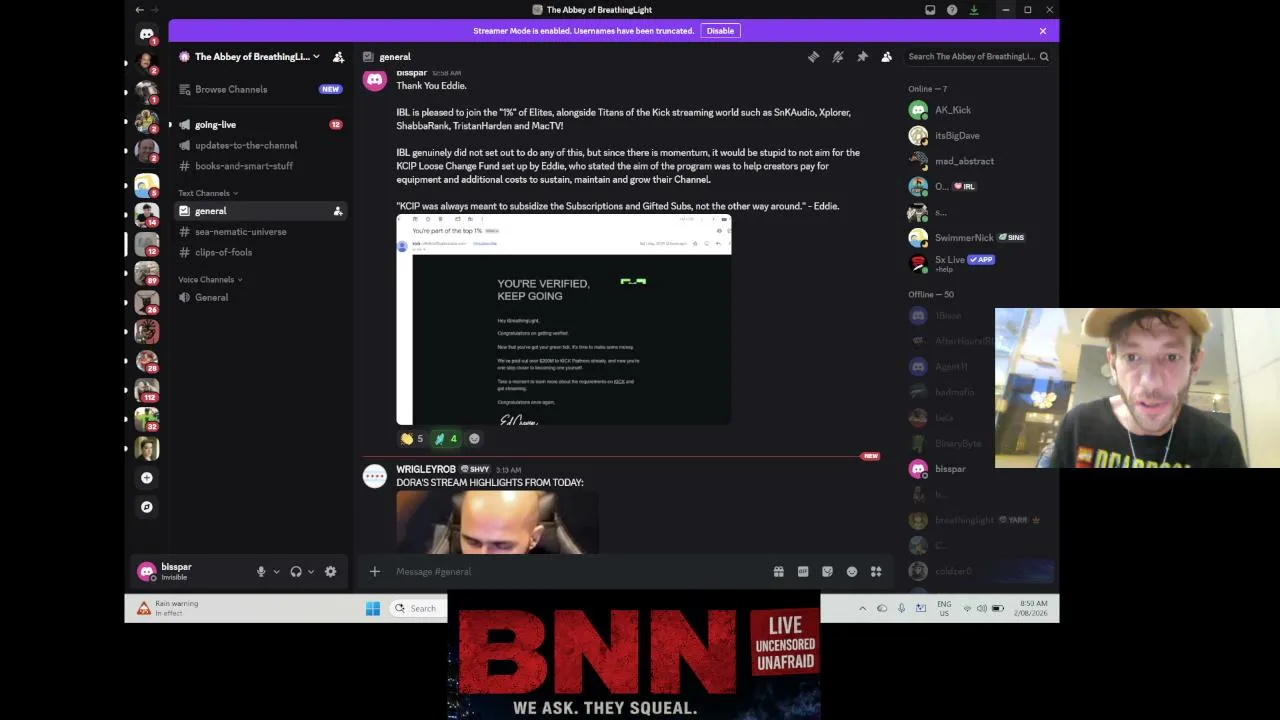Click the server search field
This screenshot has height=720, width=1280.
[978, 57]
